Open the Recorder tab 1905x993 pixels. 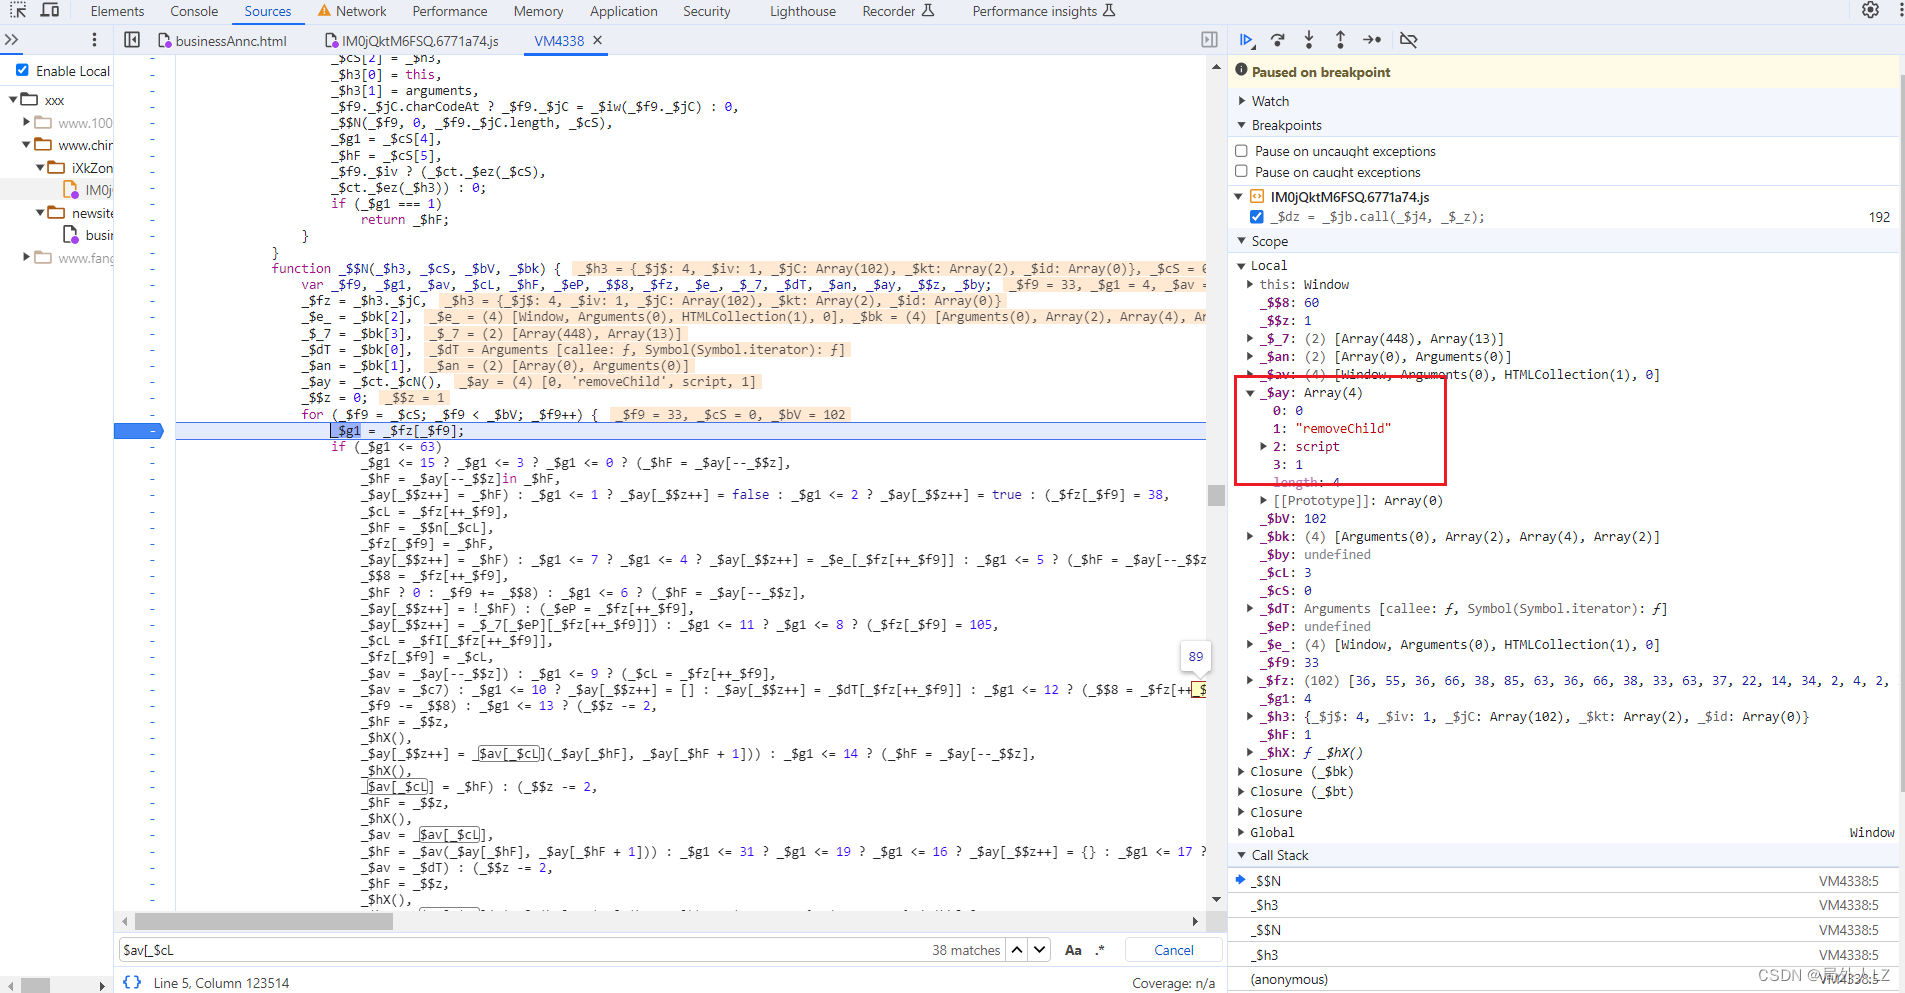898,11
